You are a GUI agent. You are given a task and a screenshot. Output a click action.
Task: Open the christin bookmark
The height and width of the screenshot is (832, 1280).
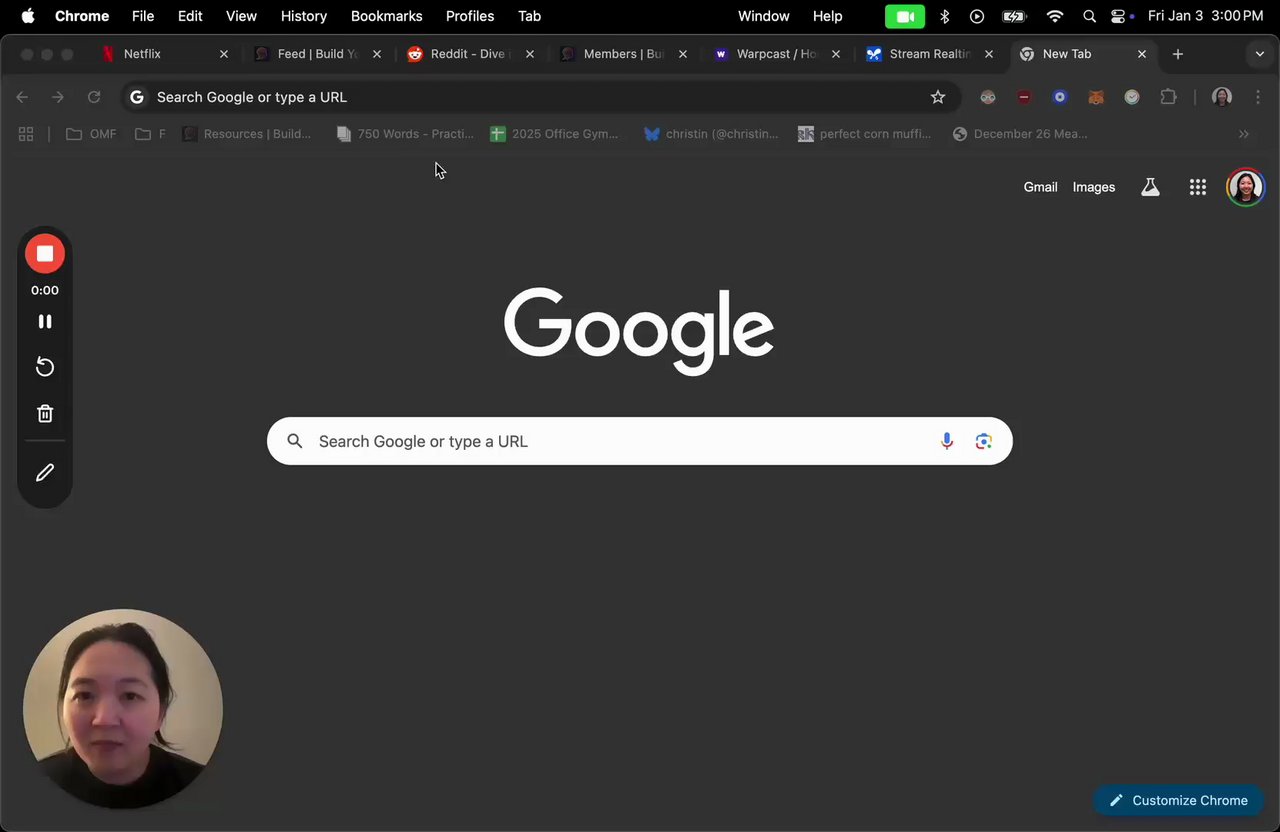click(711, 134)
